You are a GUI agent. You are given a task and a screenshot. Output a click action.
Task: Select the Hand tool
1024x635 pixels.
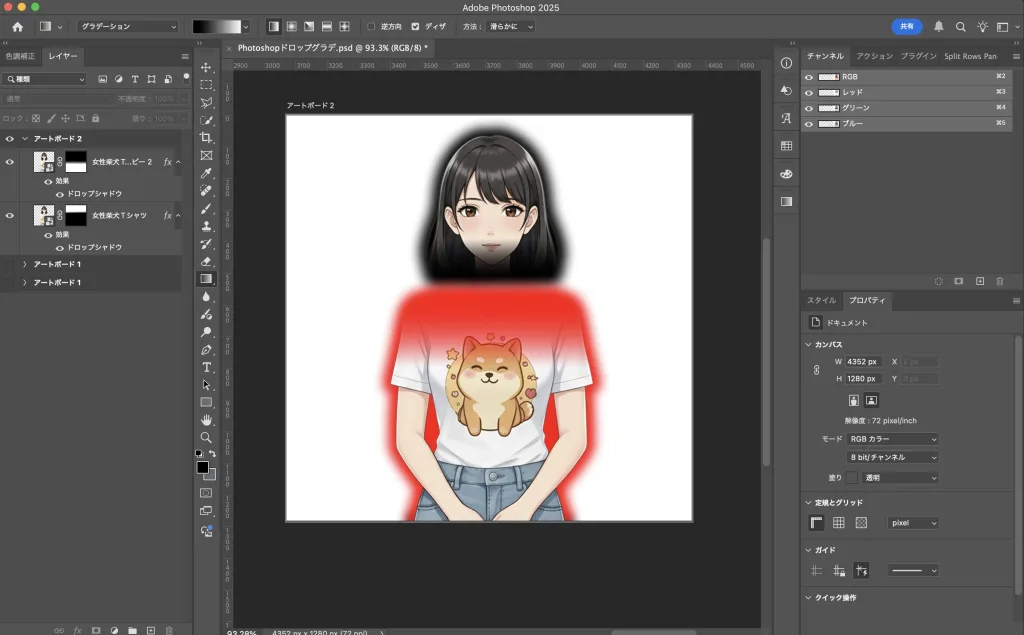coord(206,420)
